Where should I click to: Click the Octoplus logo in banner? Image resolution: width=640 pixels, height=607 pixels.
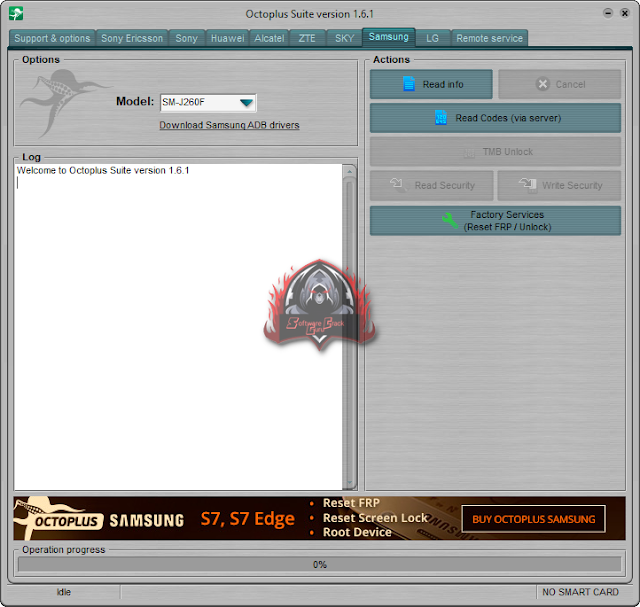click(57, 518)
